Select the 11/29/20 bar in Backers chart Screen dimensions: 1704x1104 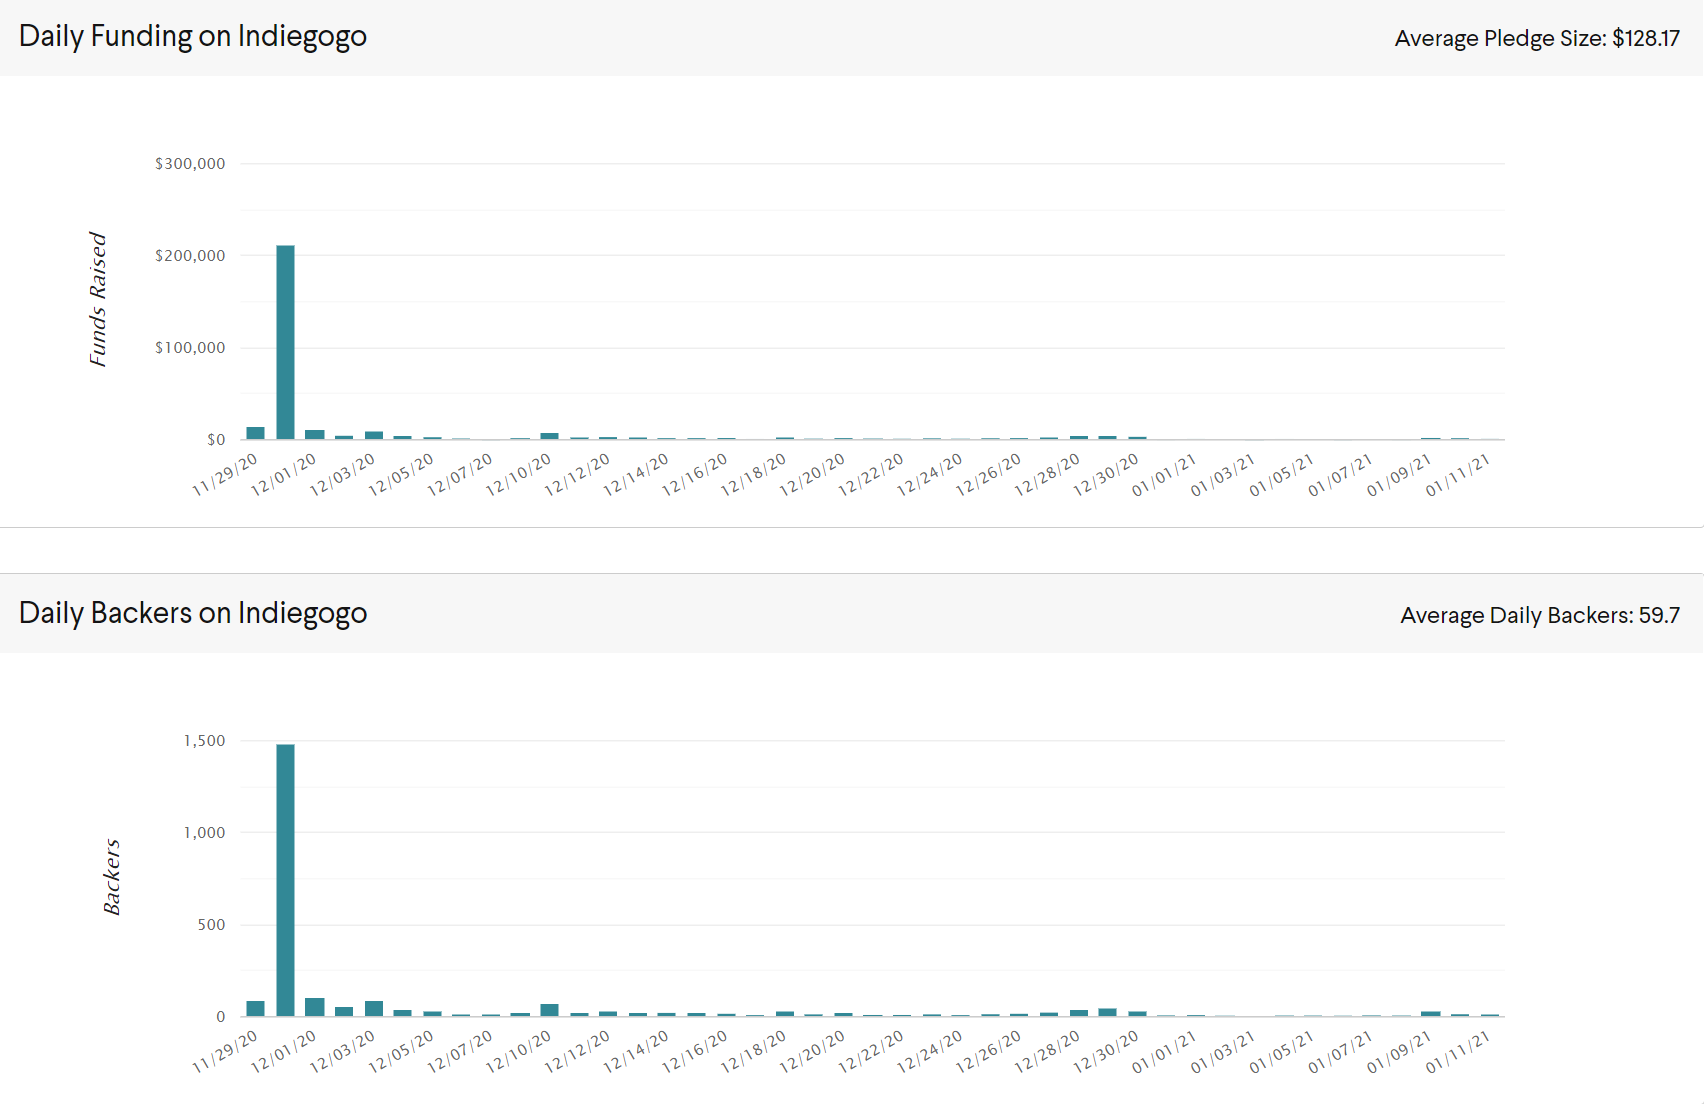click(256, 1008)
